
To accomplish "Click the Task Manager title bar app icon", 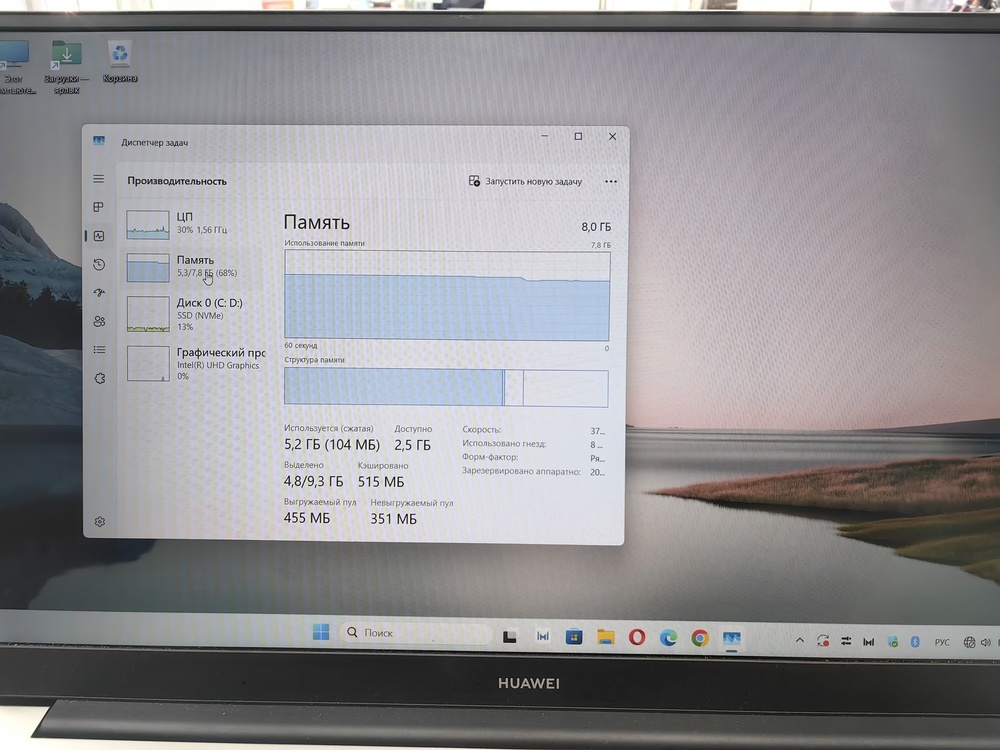I will coord(99,140).
